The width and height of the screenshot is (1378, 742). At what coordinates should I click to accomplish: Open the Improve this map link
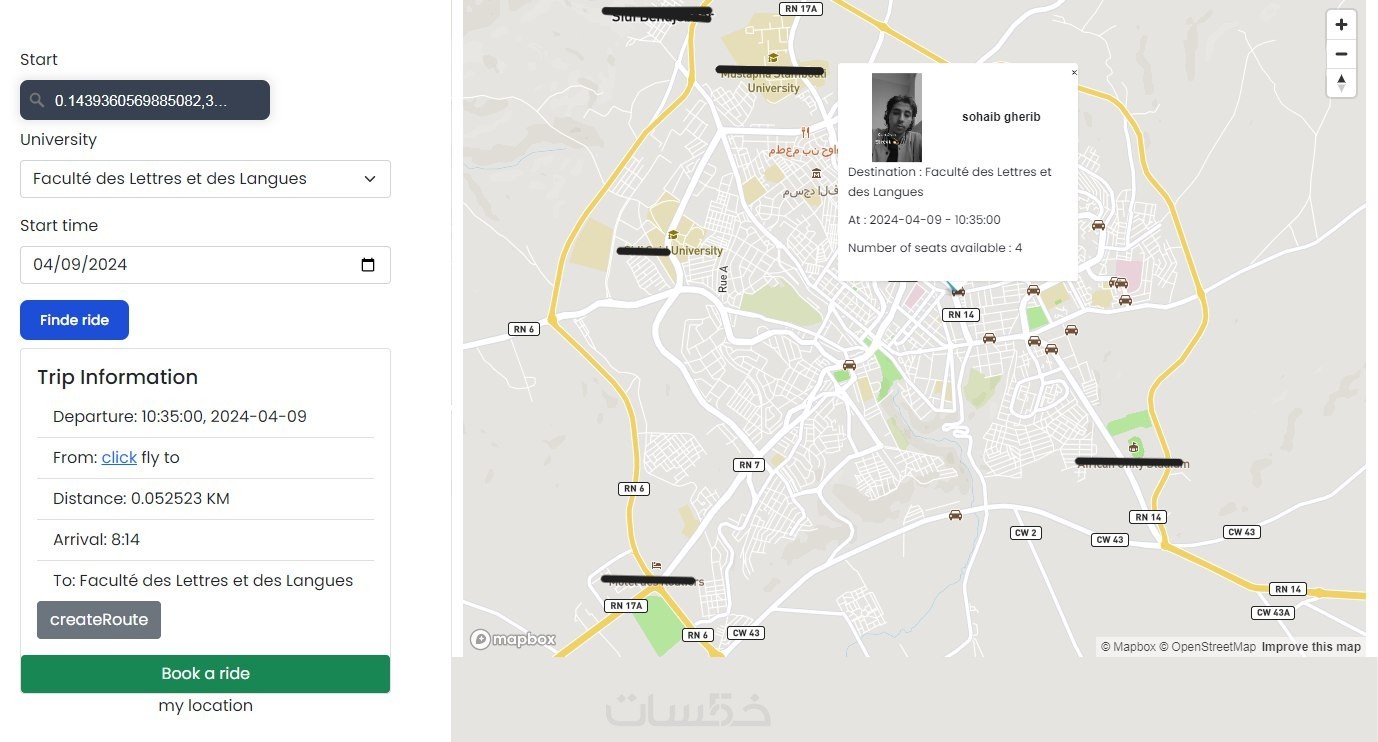(1311, 647)
